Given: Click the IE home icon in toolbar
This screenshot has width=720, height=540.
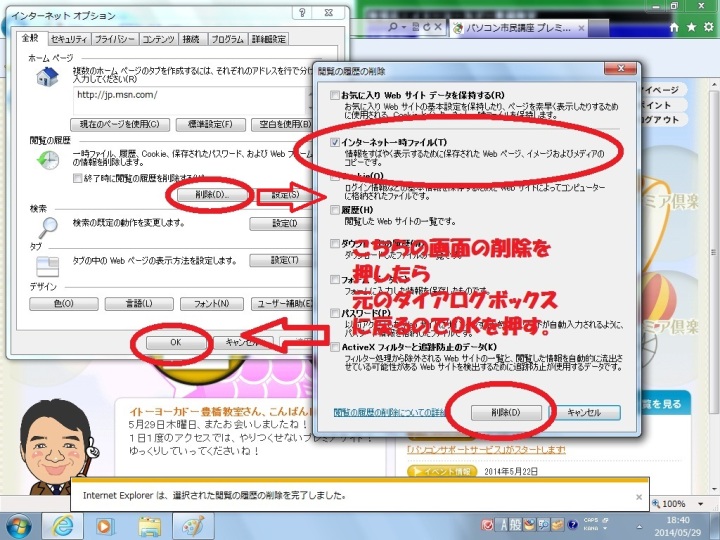Looking at the screenshot, I should pos(672,27).
